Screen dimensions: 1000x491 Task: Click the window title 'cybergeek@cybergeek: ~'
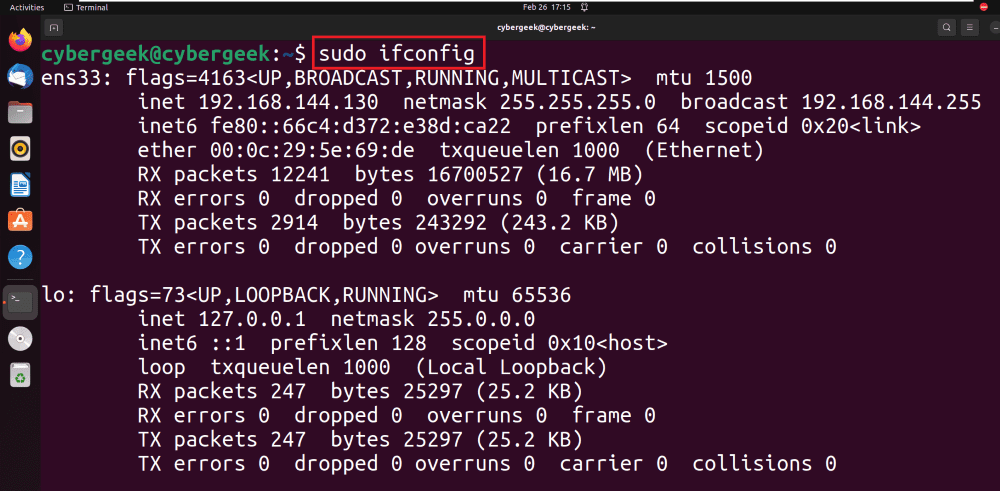tap(548, 27)
